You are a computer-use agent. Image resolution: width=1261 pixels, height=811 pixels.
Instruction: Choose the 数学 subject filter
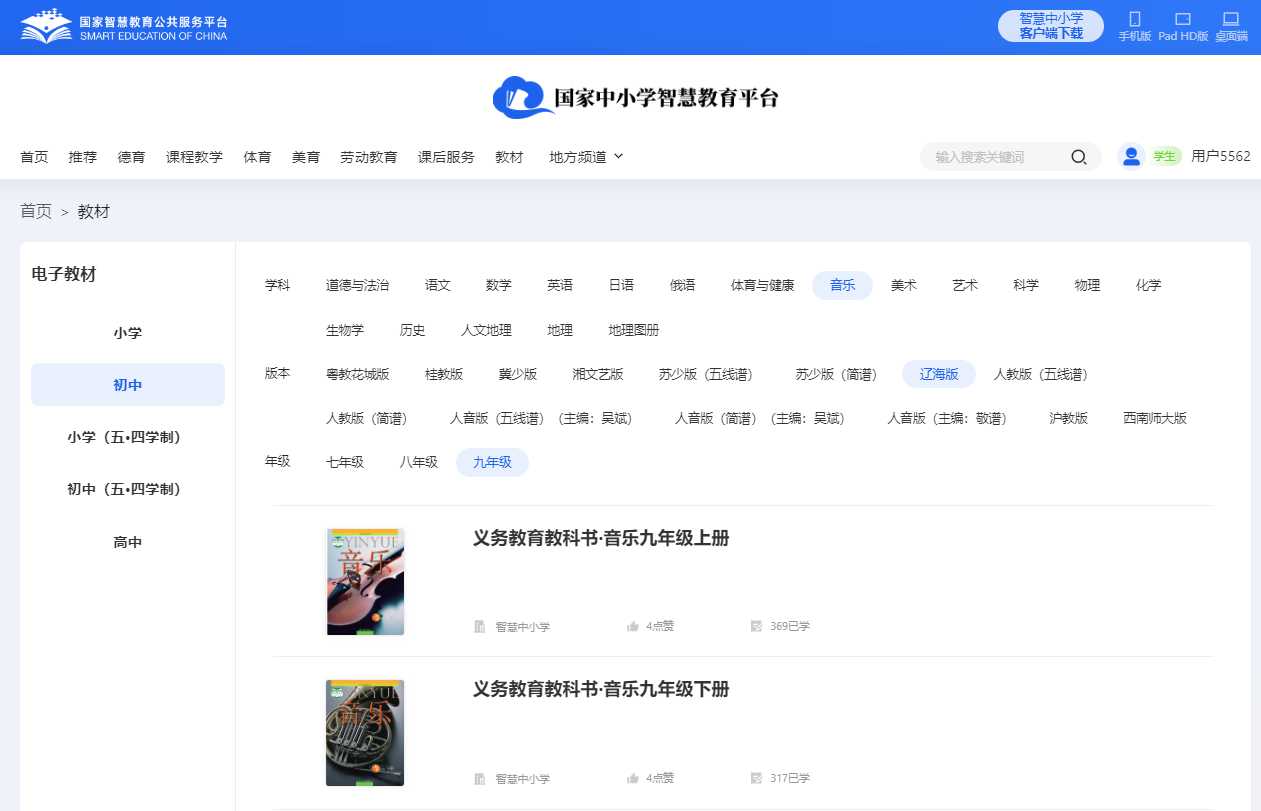pyautogui.click(x=499, y=285)
